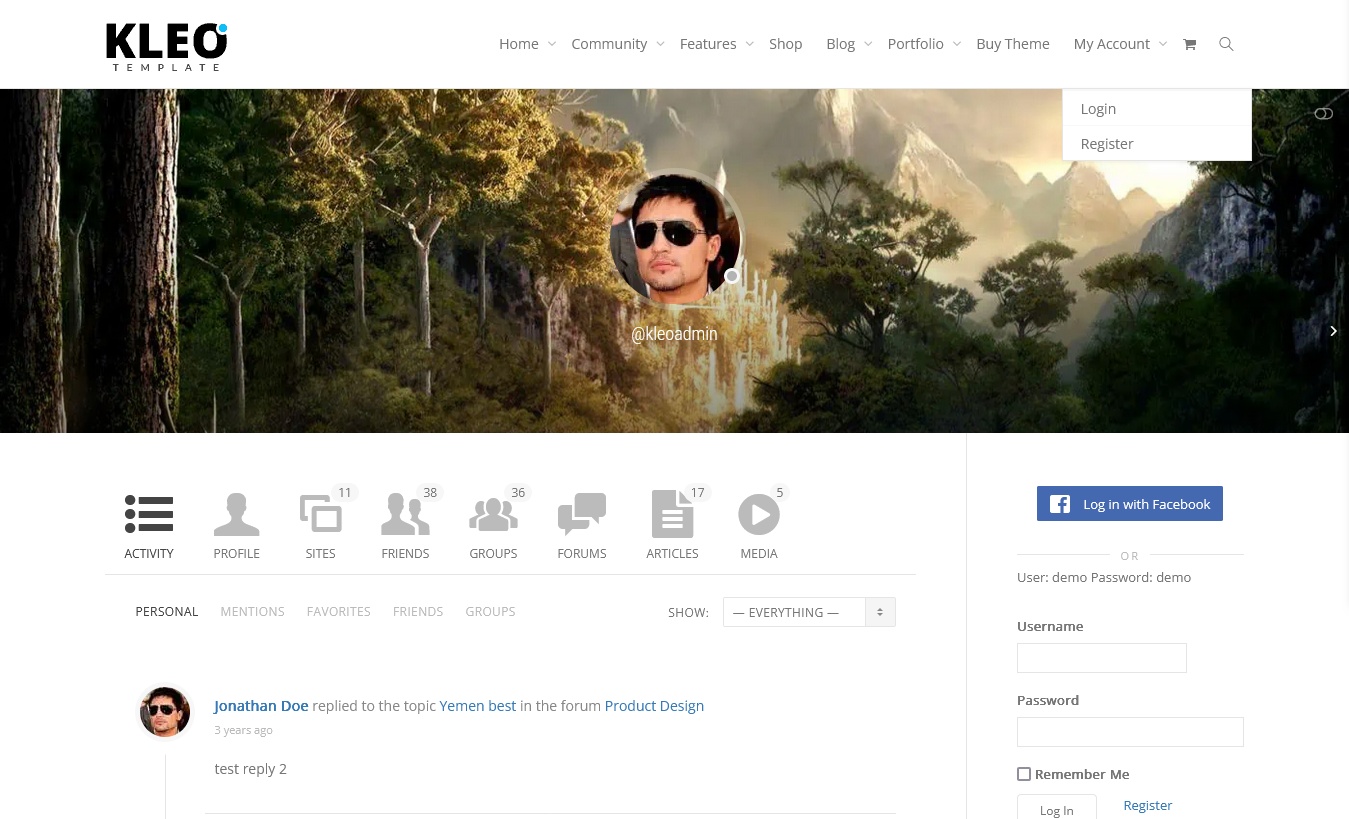Click the Register link beside Log In
Viewport: 1349px width, 819px height.
[1147, 805]
